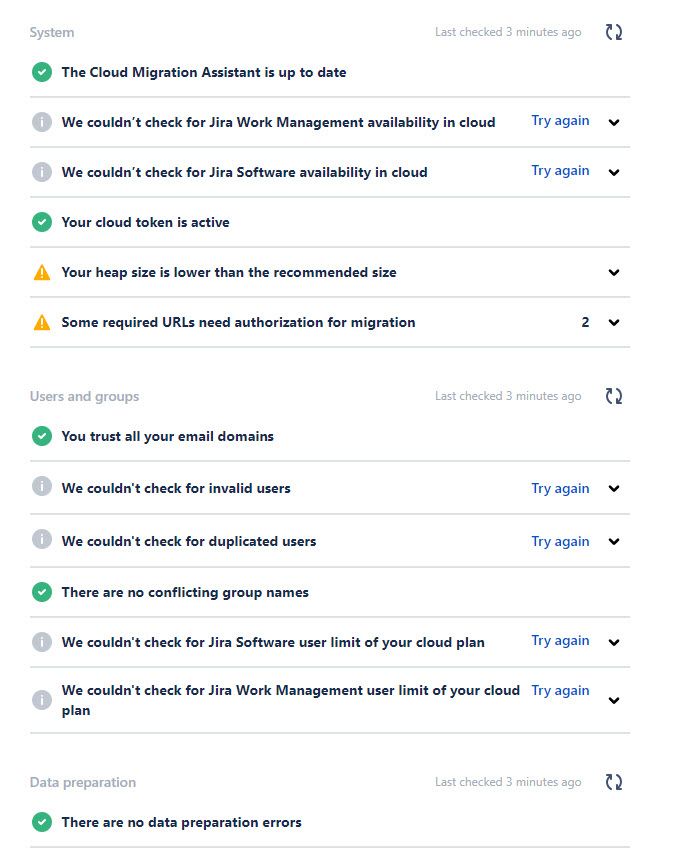
Task: Expand the Jira Work Management availability row
Action: [x=614, y=122]
